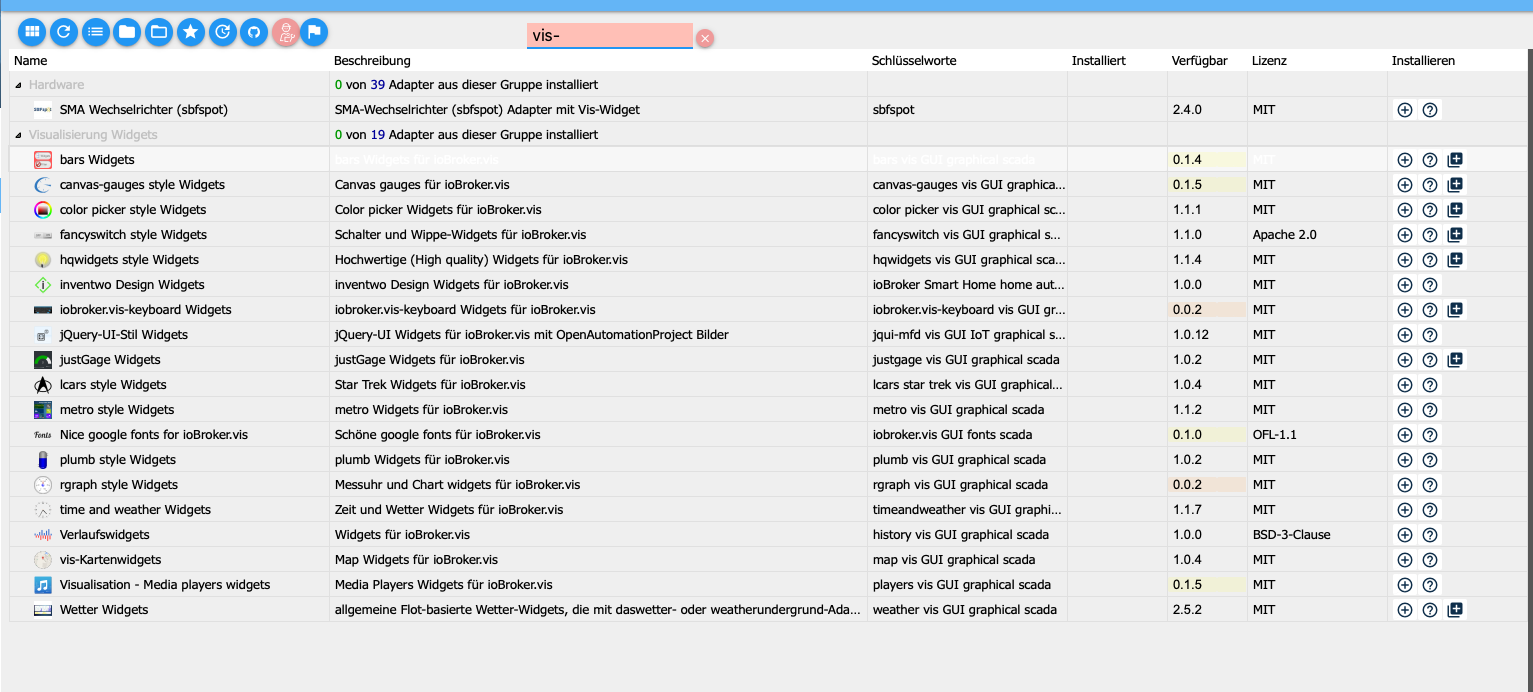Install lcars style Widgets

click(x=1405, y=385)
